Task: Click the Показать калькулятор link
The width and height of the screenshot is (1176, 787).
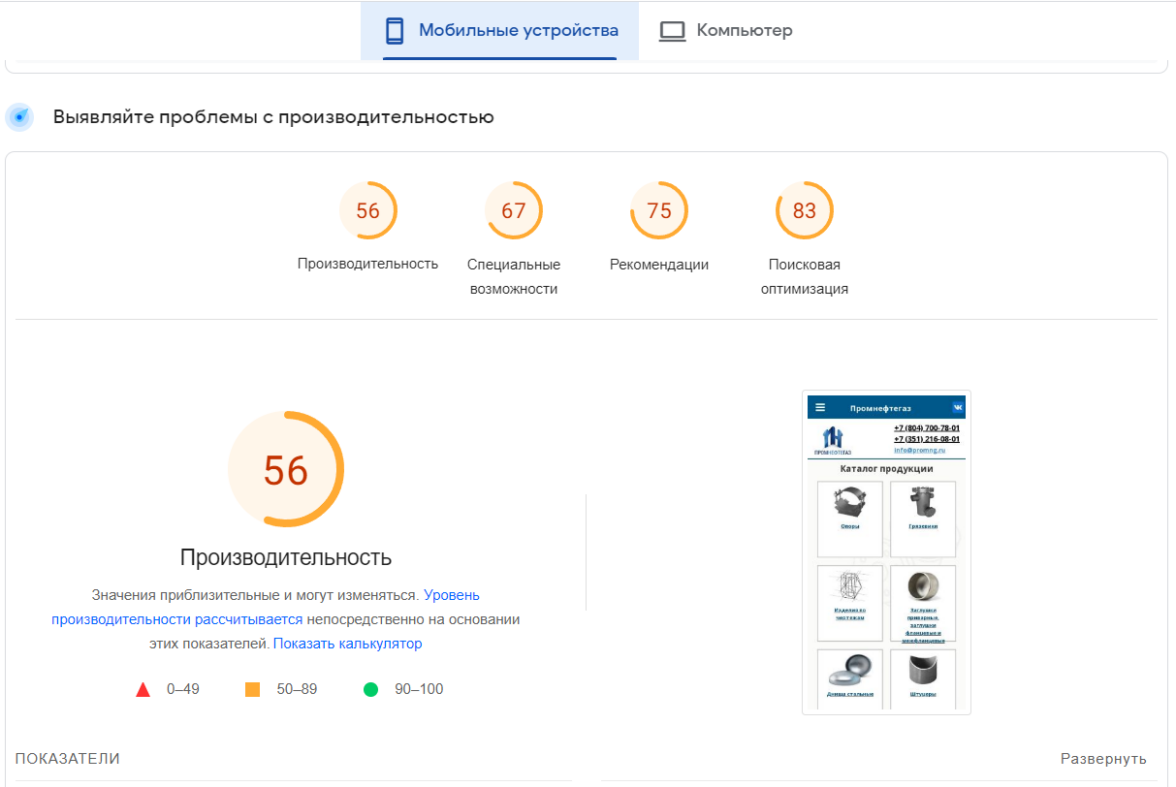Action: click(x=347, y=644)
